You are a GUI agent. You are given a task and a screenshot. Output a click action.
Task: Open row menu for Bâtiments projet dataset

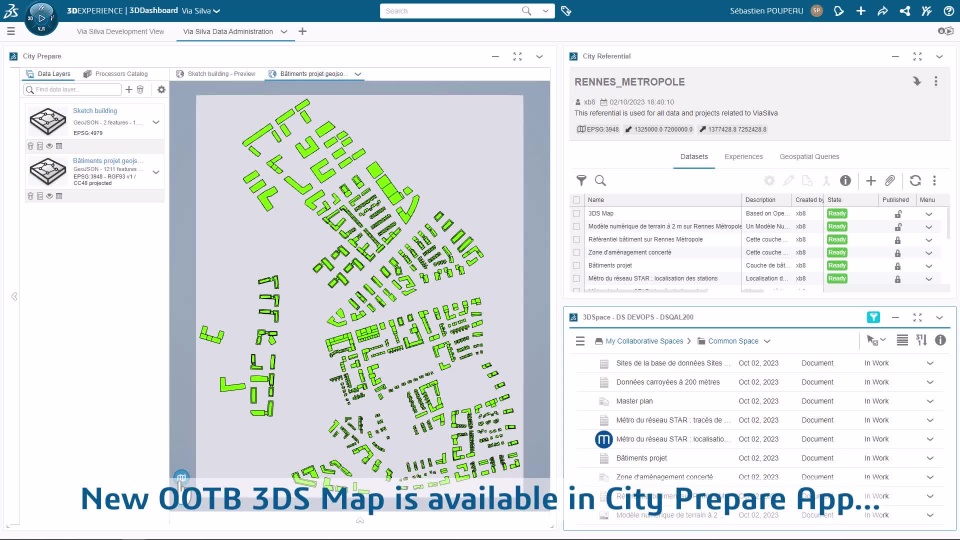[x=929, y=266]
